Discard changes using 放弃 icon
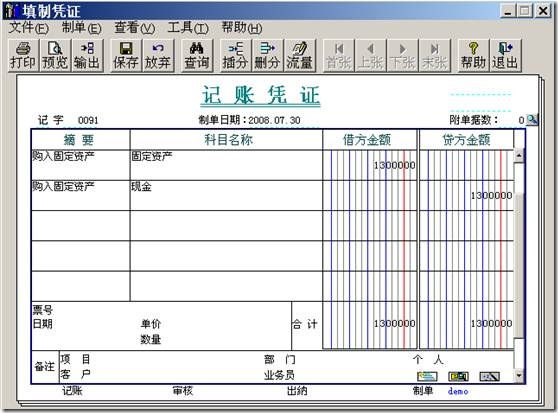 click(x=157, y=55)
